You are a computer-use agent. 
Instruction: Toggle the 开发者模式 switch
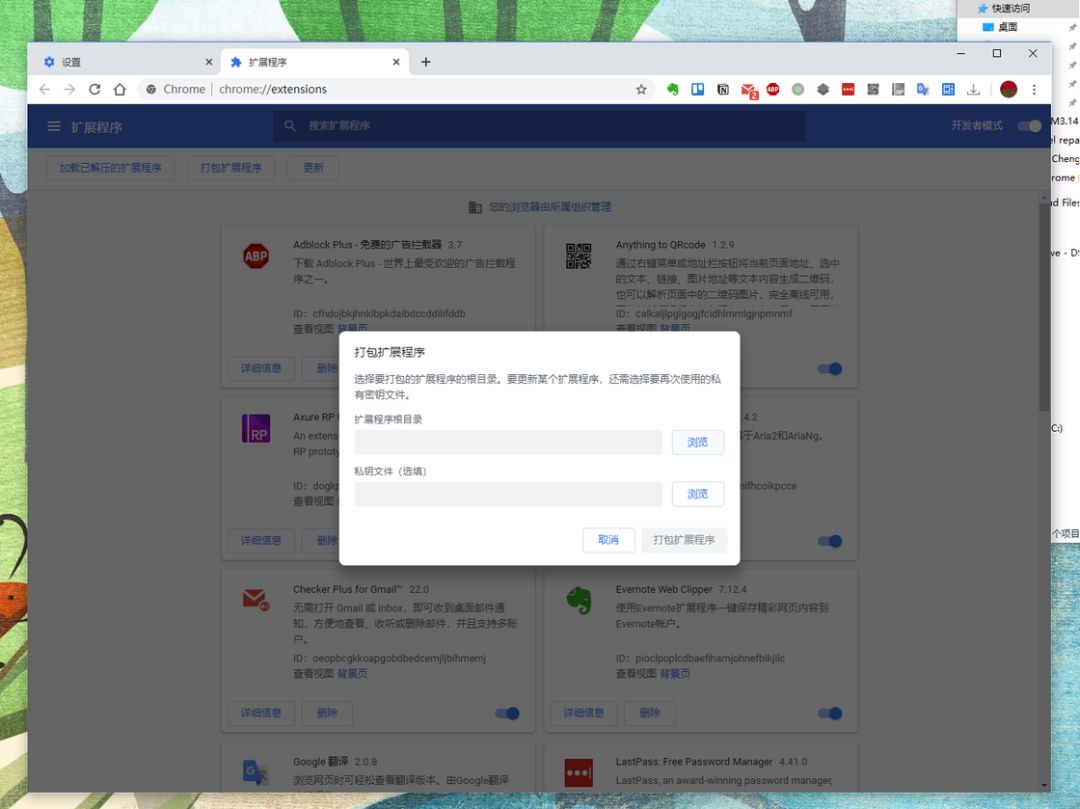tap(1028, 126)
